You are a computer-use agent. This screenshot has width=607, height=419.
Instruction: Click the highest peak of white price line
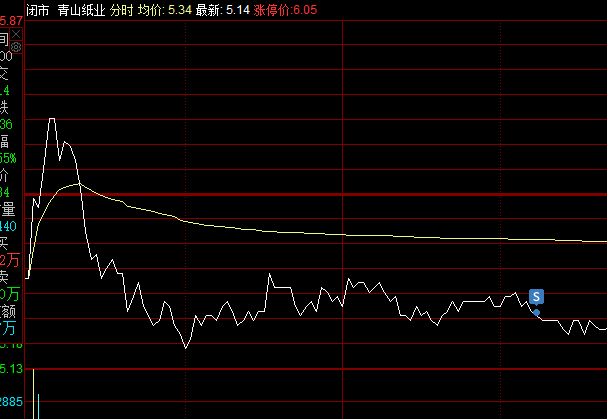pos(51,119)
